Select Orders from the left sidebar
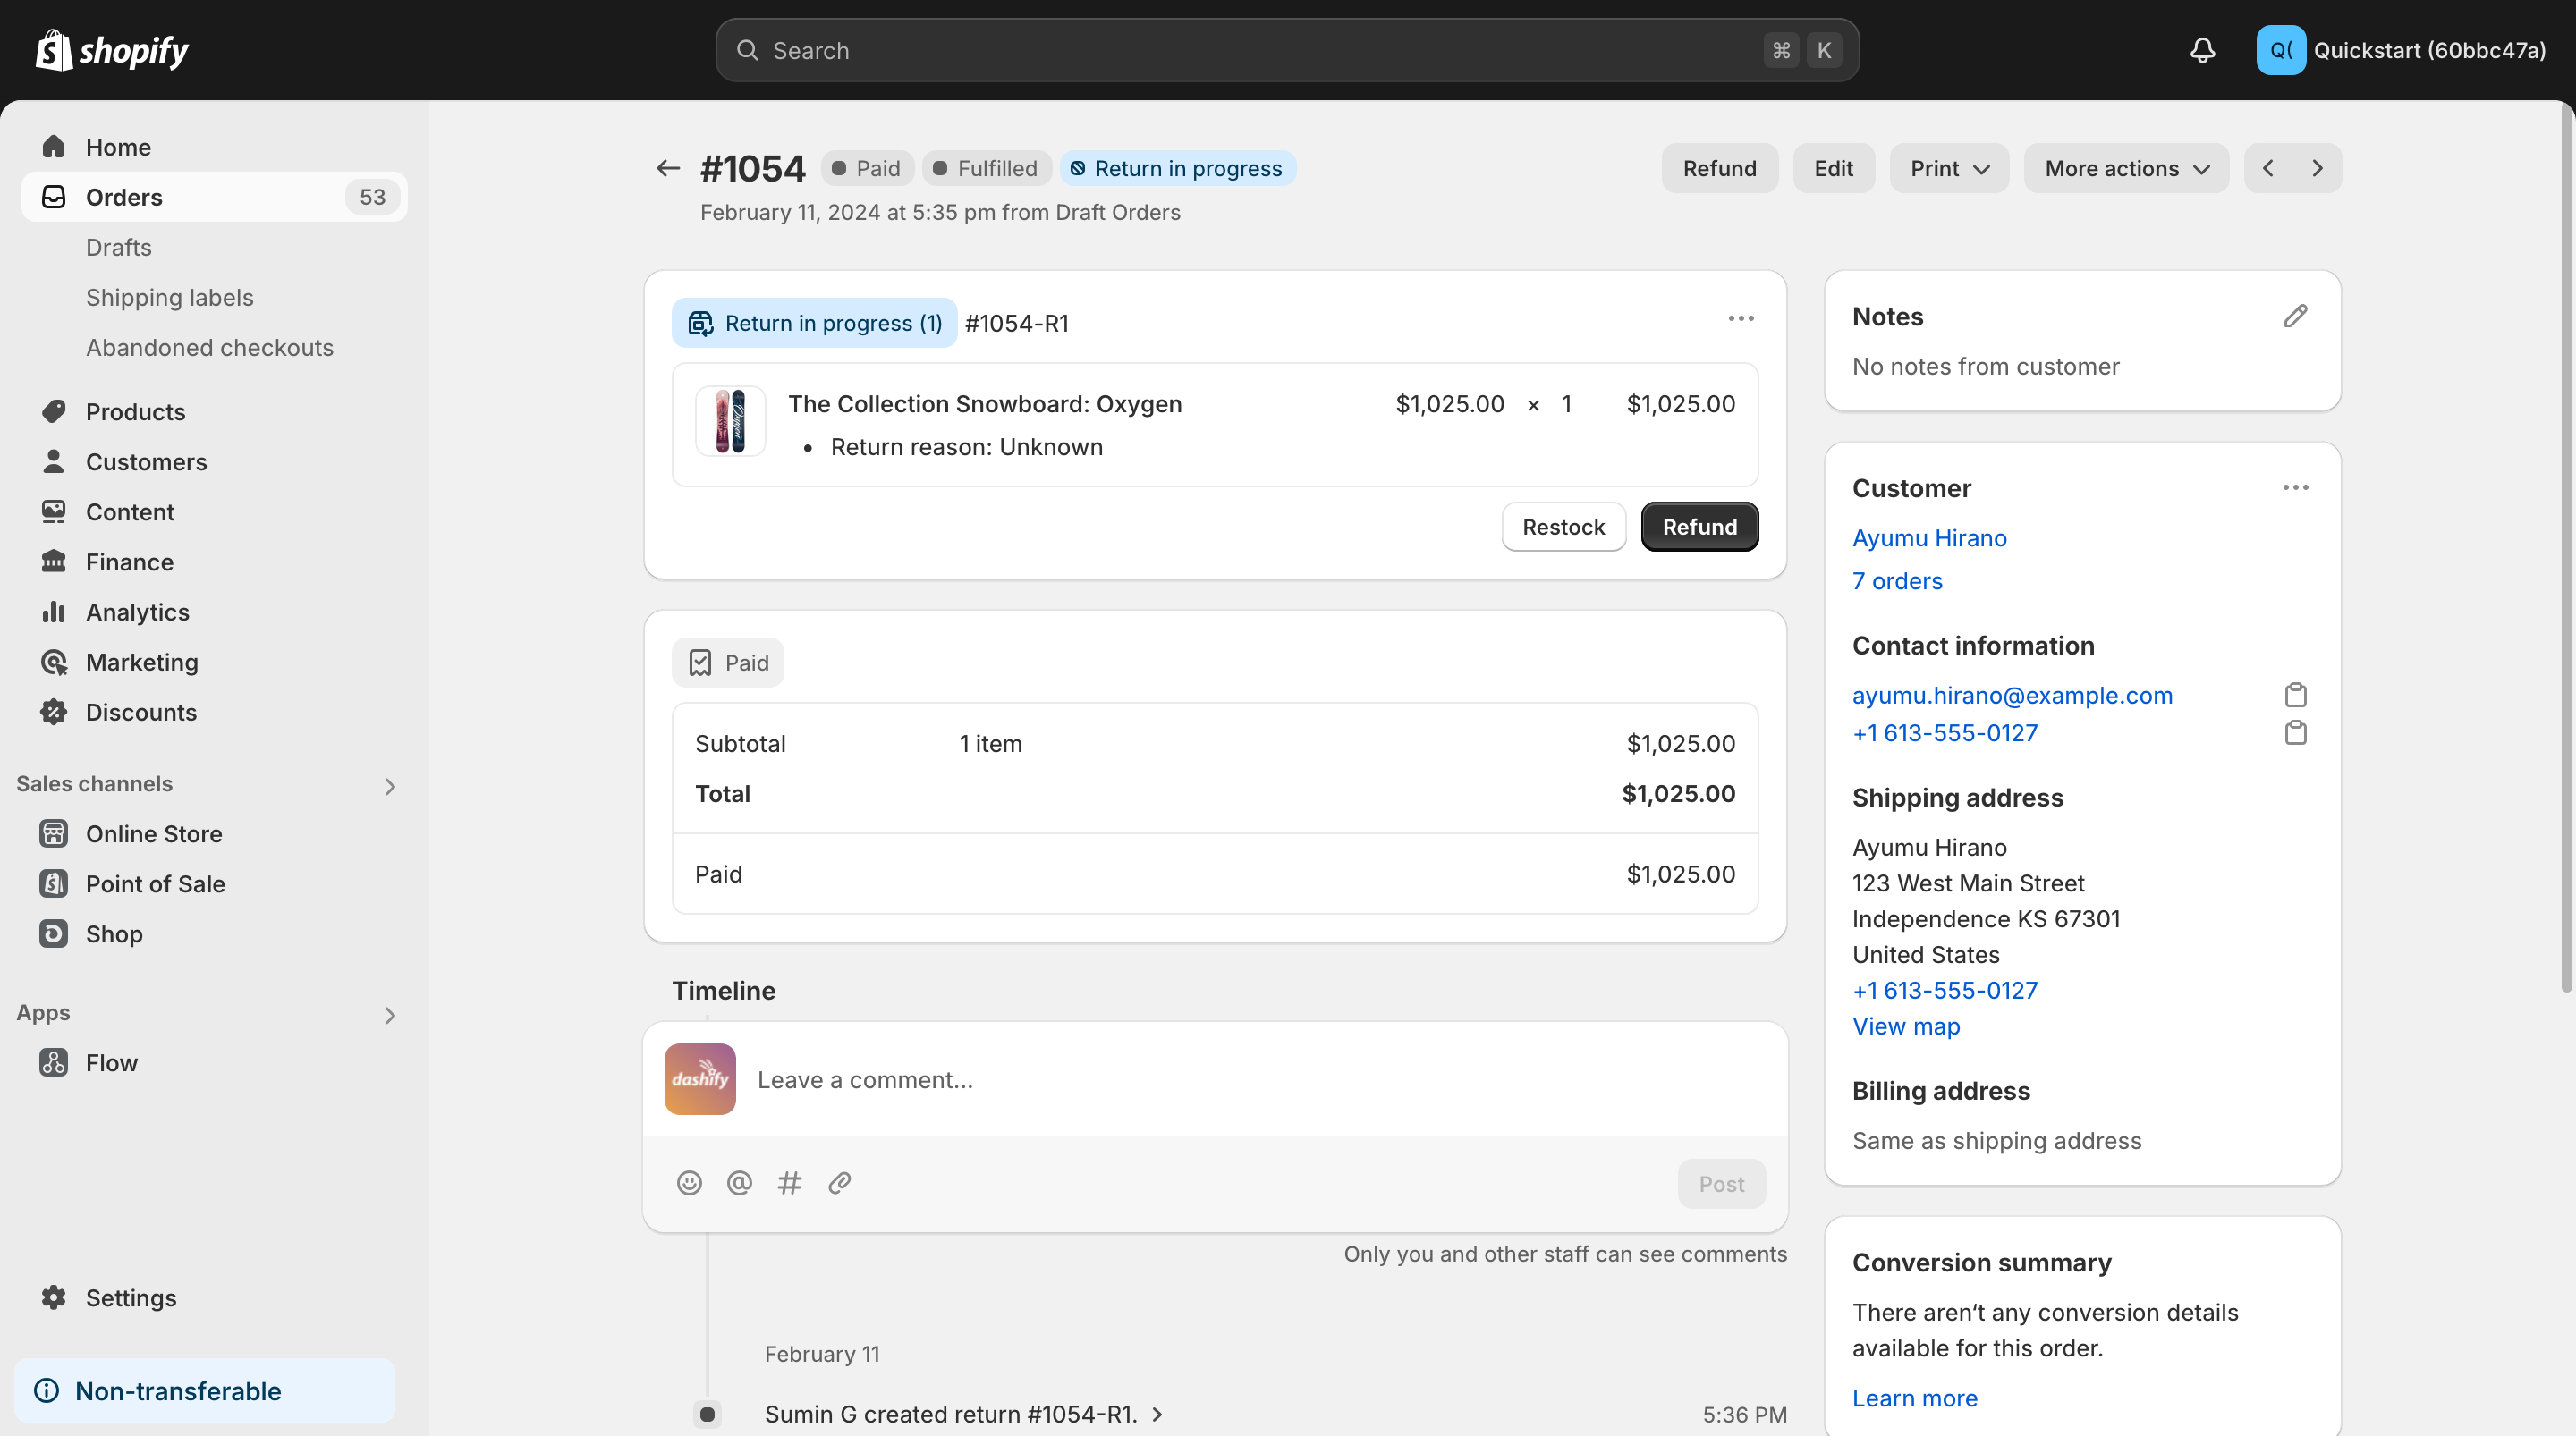The width and height of the screenshot is (2576, 1436). click(123, 197)
